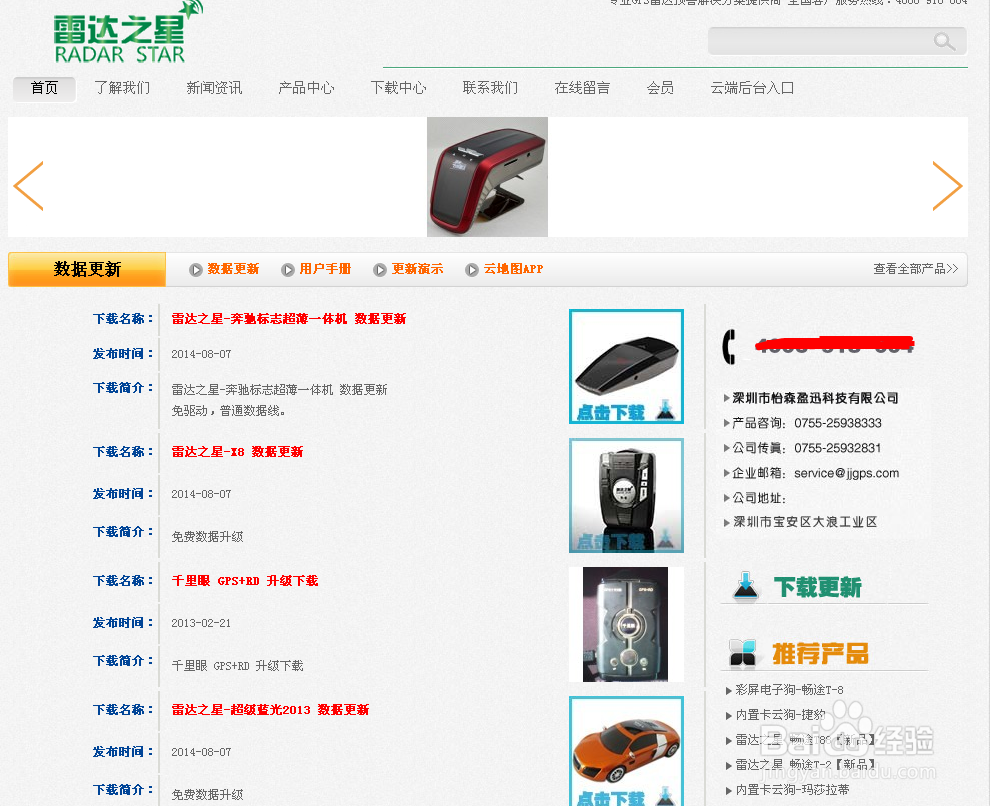Open the 会员 menu item

tap(660, 88)
